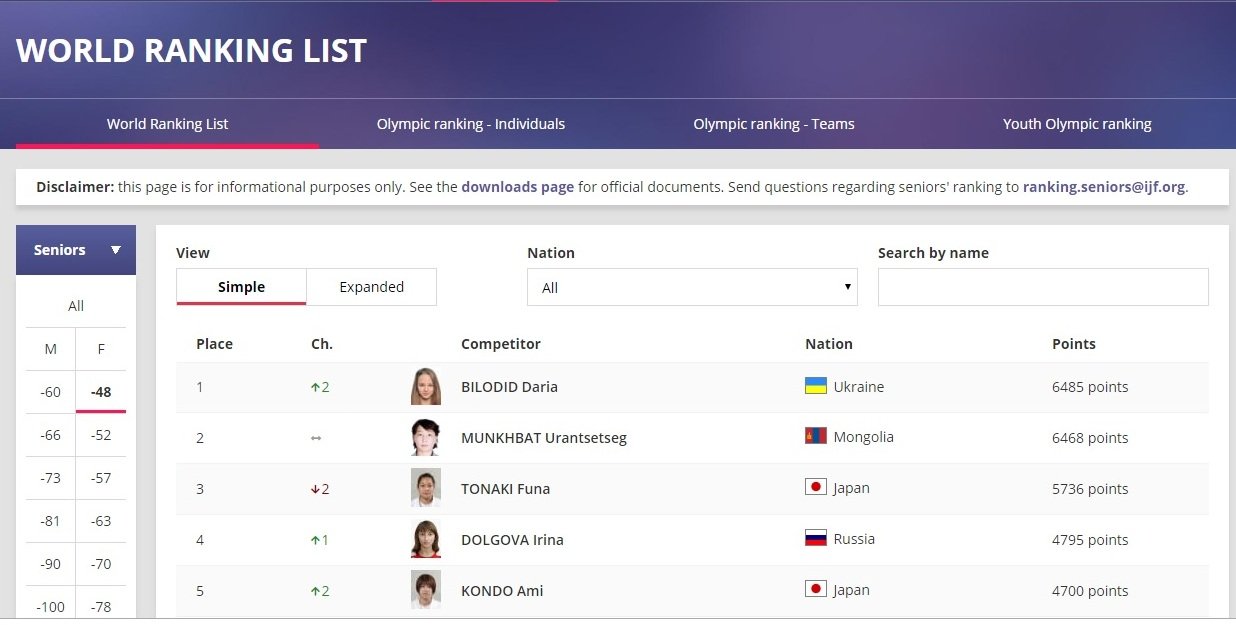The image size is (1236, 625).
Task: Select All weight categories in sidebar
Action: point(76,306)
